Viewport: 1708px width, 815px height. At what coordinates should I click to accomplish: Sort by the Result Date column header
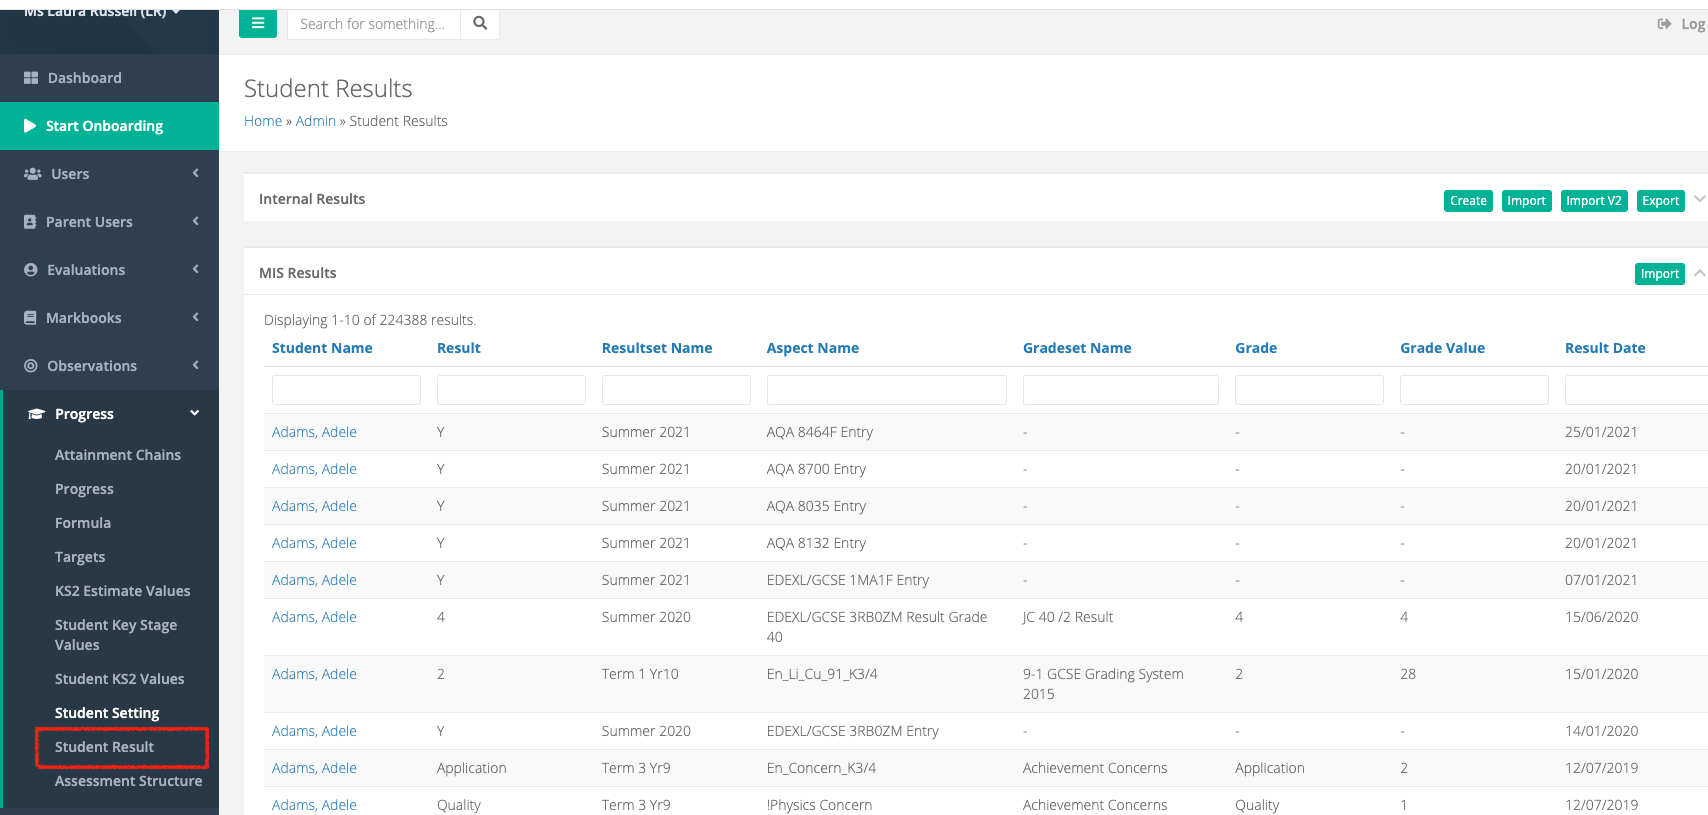tap(1605, 348)
